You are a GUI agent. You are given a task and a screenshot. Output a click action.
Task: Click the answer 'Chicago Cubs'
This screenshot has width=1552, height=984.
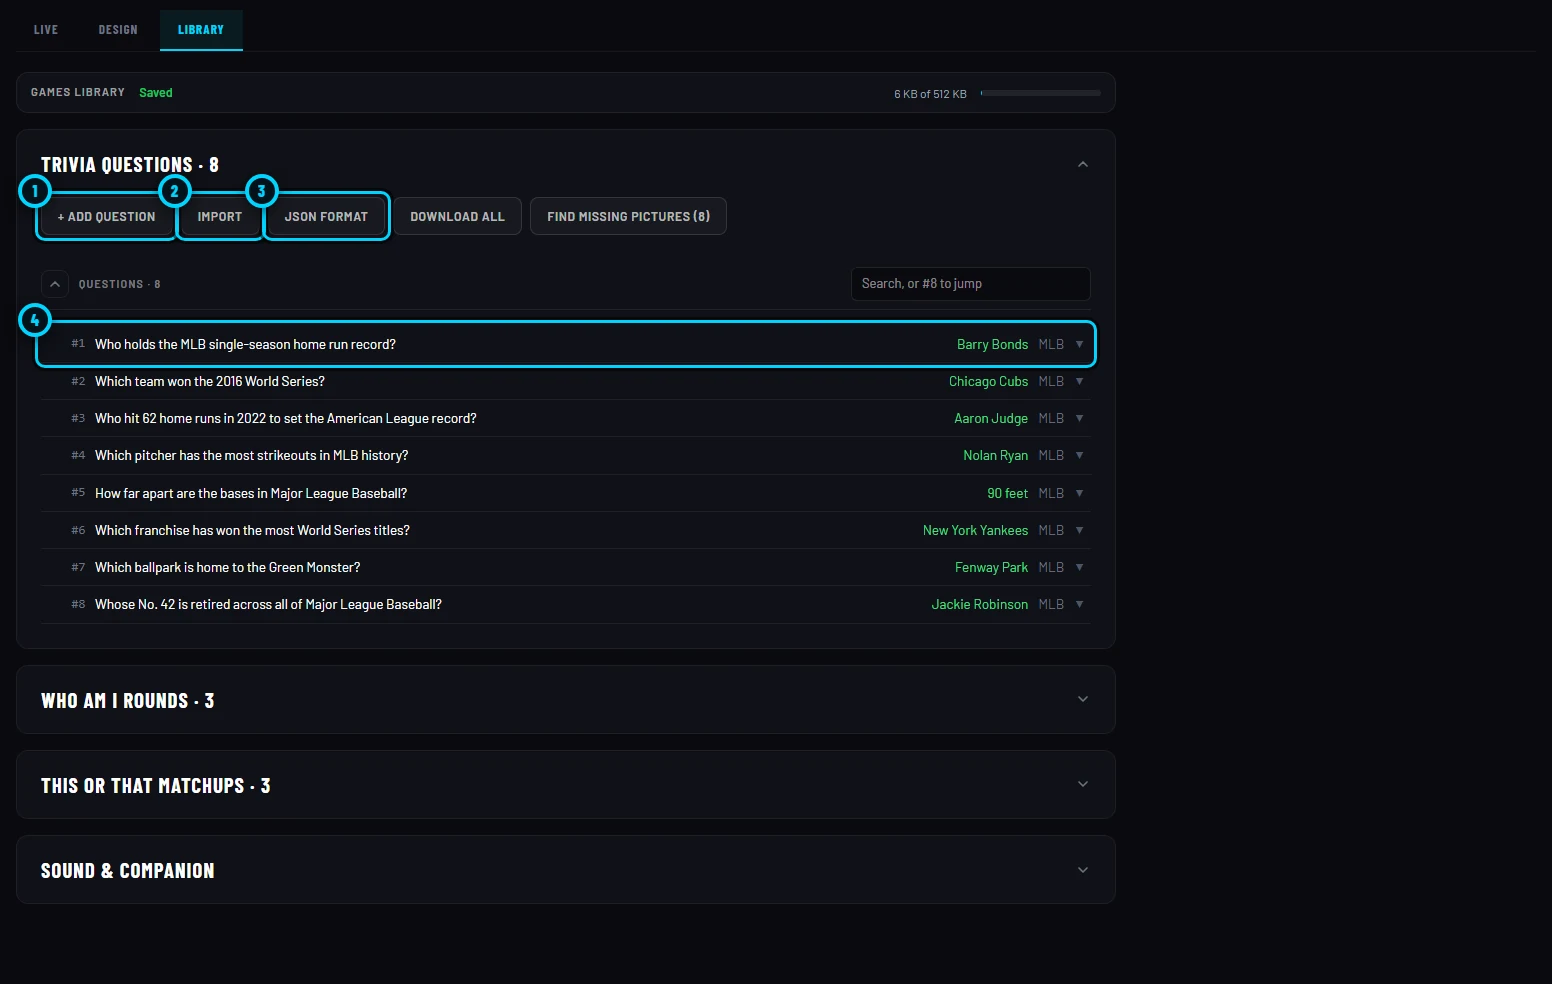[x=988, y=382]
